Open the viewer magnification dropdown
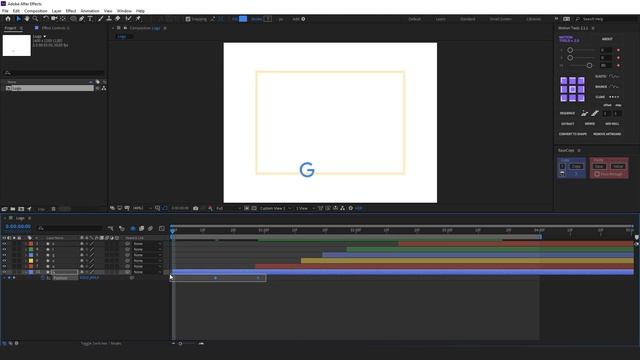 pyautogui.click(x=142, y=208)
